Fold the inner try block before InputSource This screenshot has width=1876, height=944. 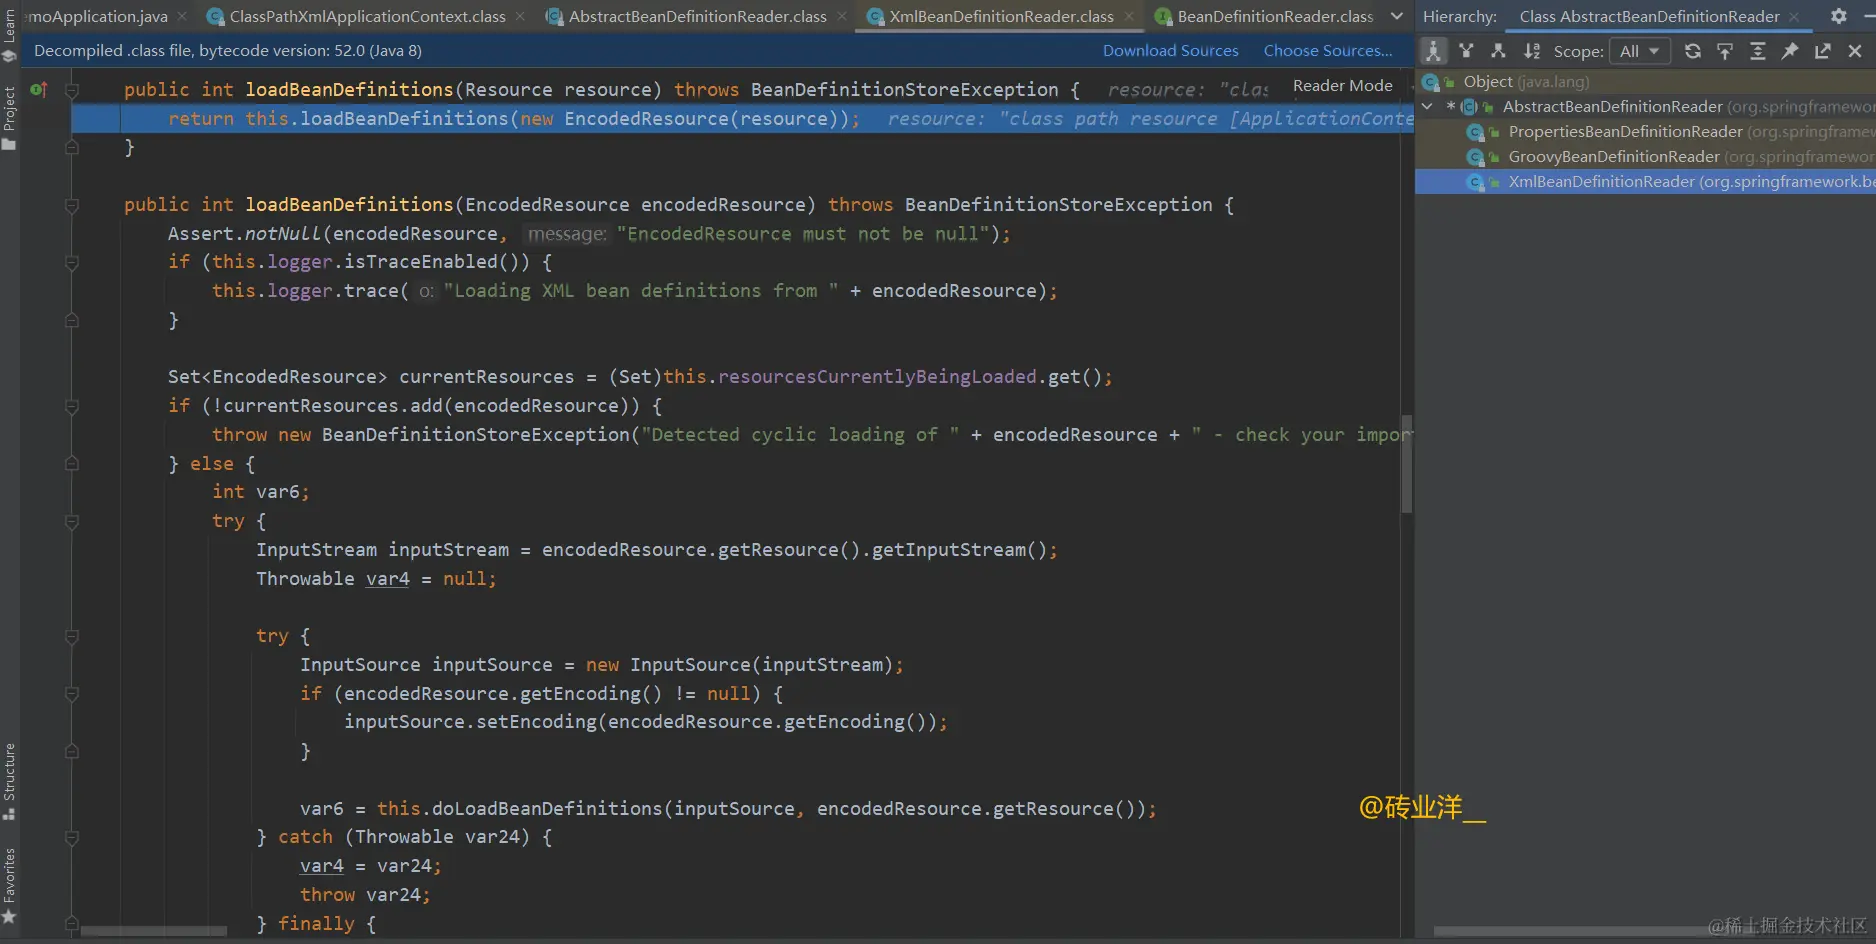(72, 636)
